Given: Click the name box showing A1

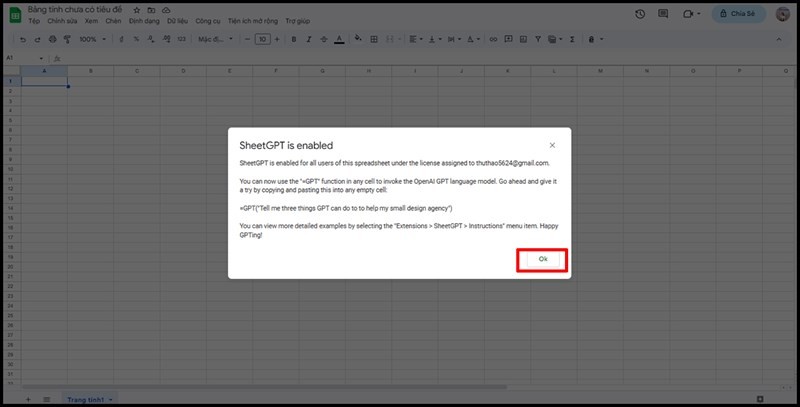Looking at the screenshot, I should tap(23, 58).
